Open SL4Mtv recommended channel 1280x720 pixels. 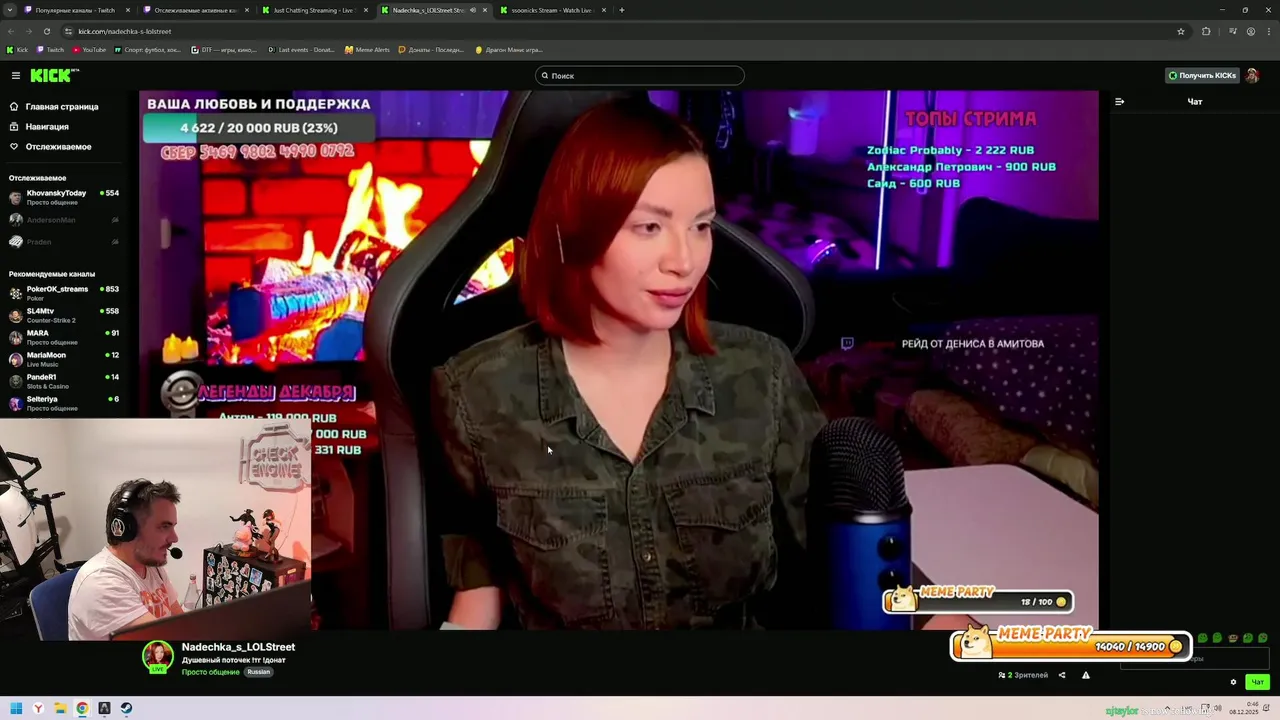(x=64, y=315)
